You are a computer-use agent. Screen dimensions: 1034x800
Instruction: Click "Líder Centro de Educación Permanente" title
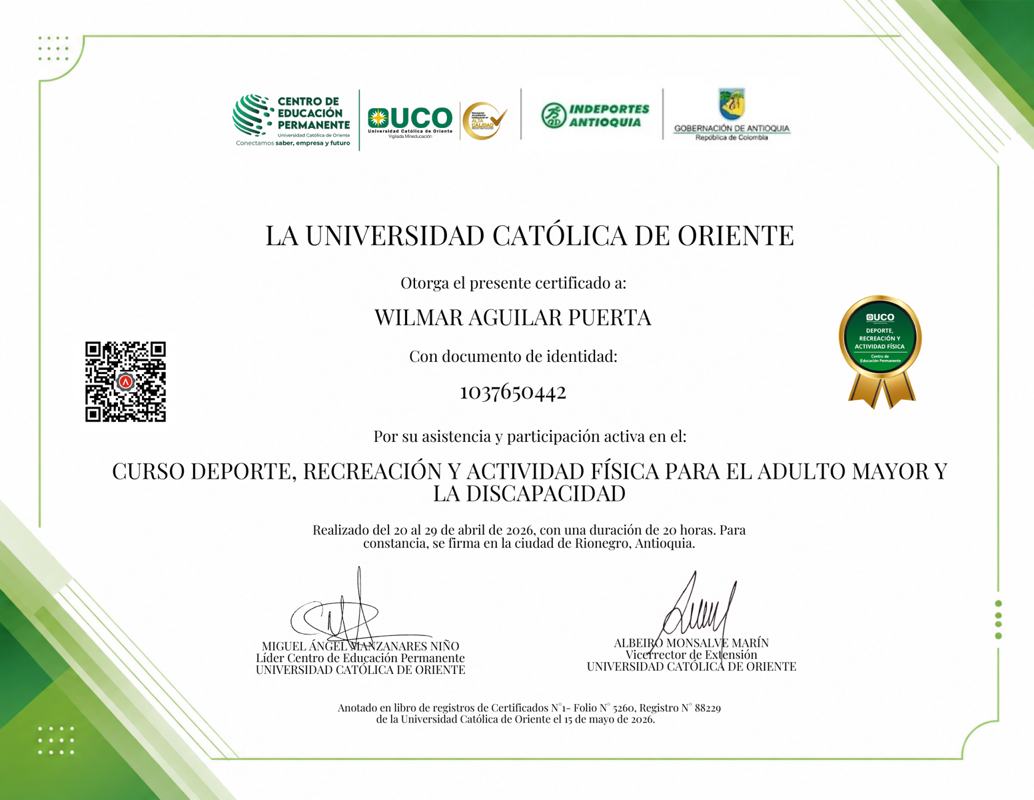coord(360,658)
